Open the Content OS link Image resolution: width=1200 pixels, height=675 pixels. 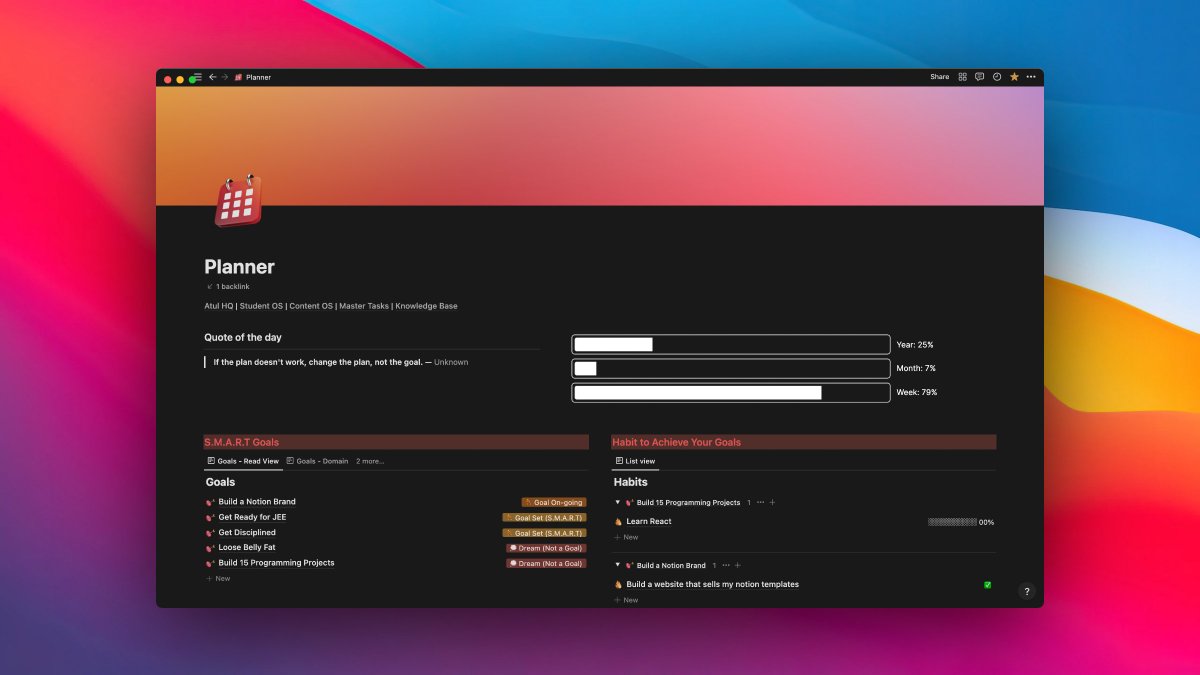point(311,306)
